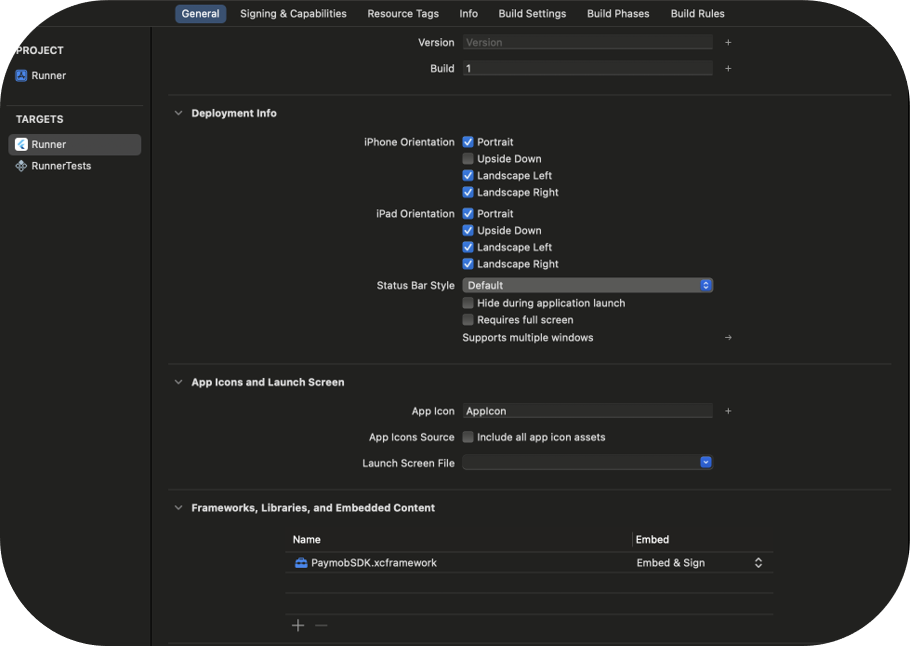Click plus icon next to App Icon field
Image resolution: width=910 pixels, height=646 pixels.
coord(728,411)
